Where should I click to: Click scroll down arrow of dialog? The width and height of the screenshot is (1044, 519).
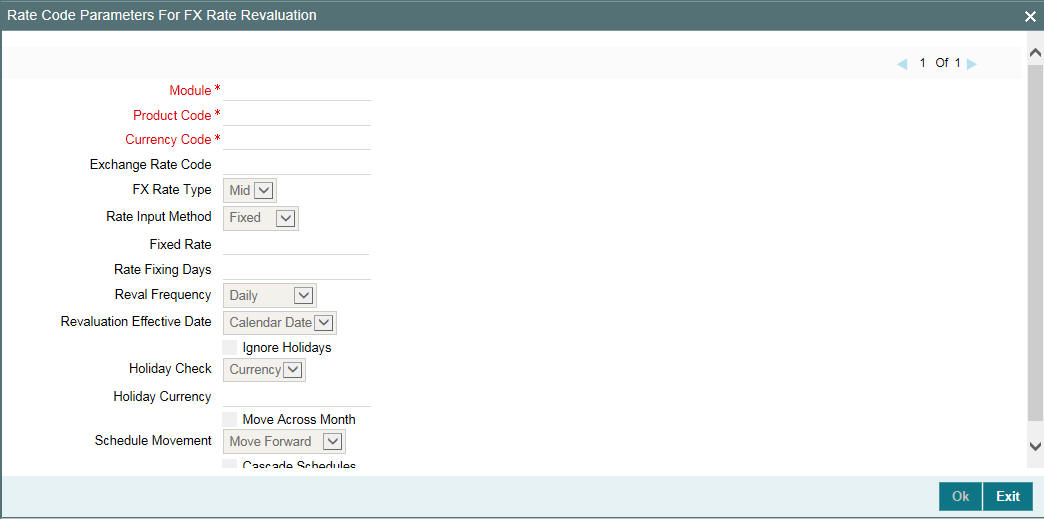click(x=1035, y=445)
